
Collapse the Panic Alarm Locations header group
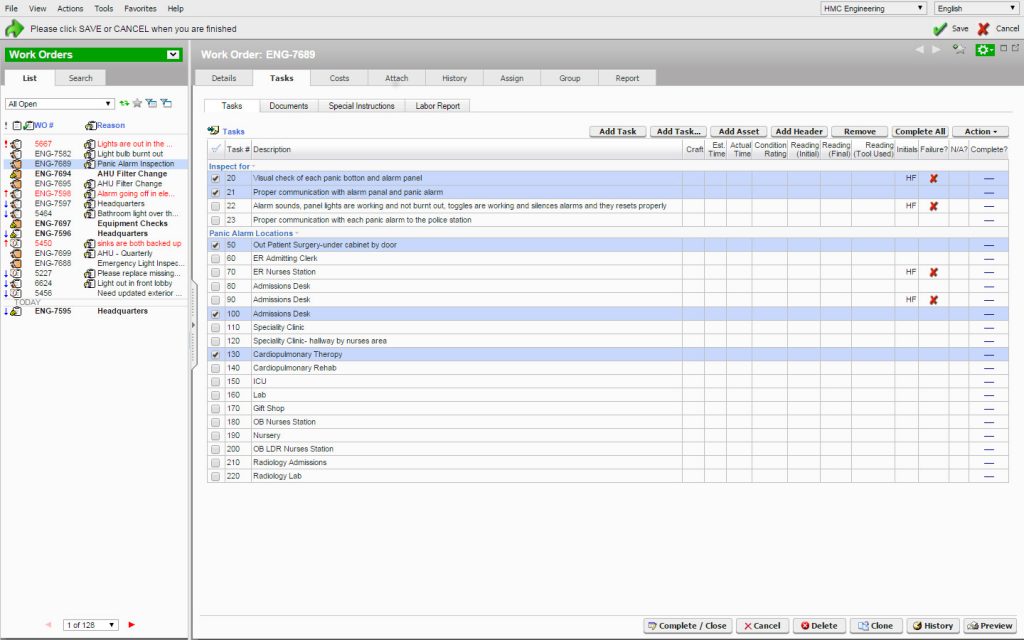[x=296, y=233]
